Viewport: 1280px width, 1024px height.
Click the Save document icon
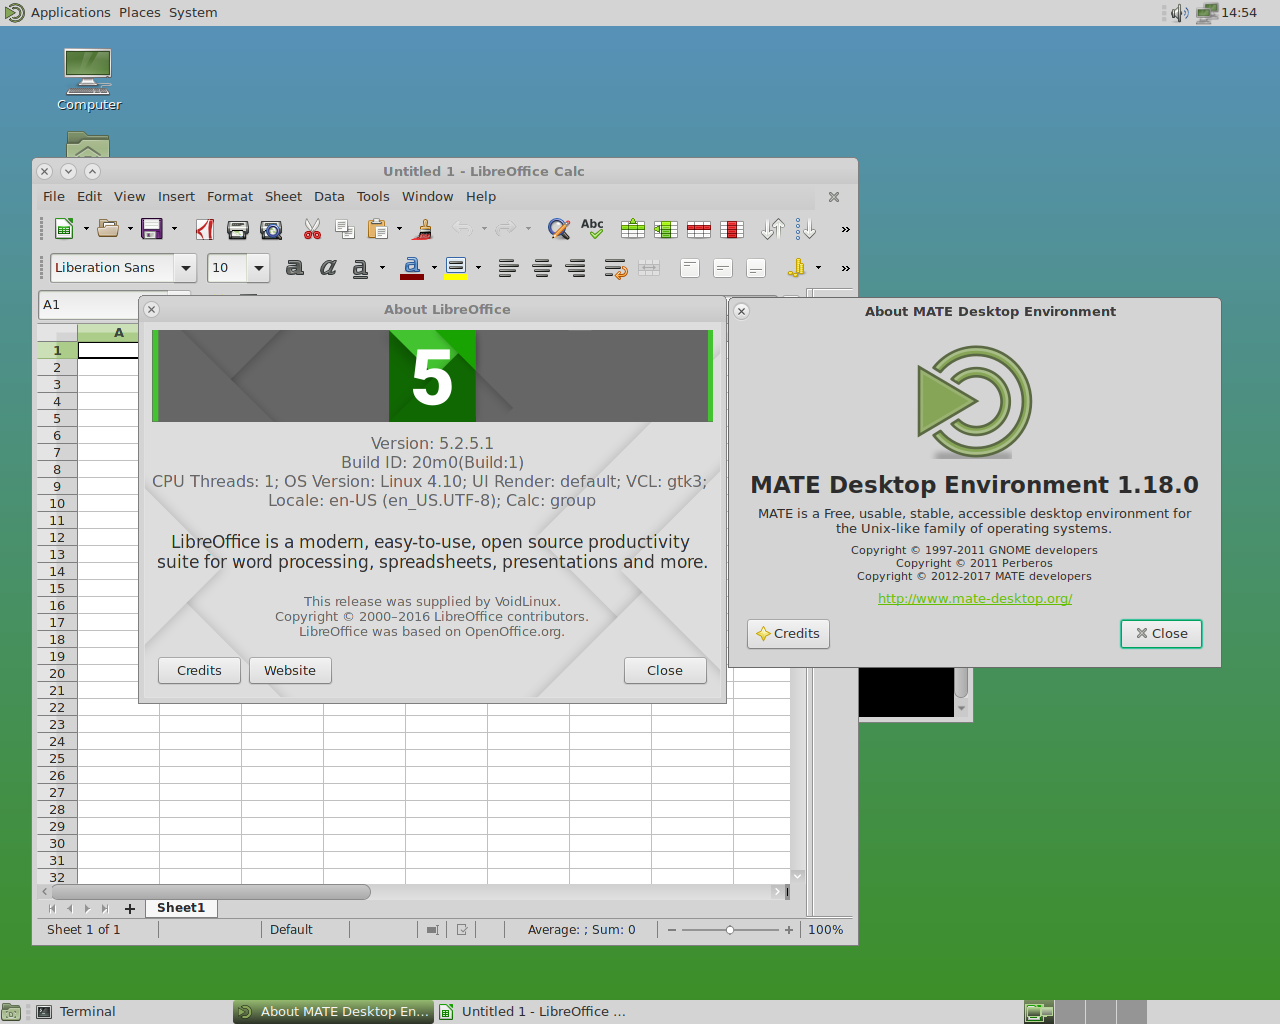pos(152,229)
